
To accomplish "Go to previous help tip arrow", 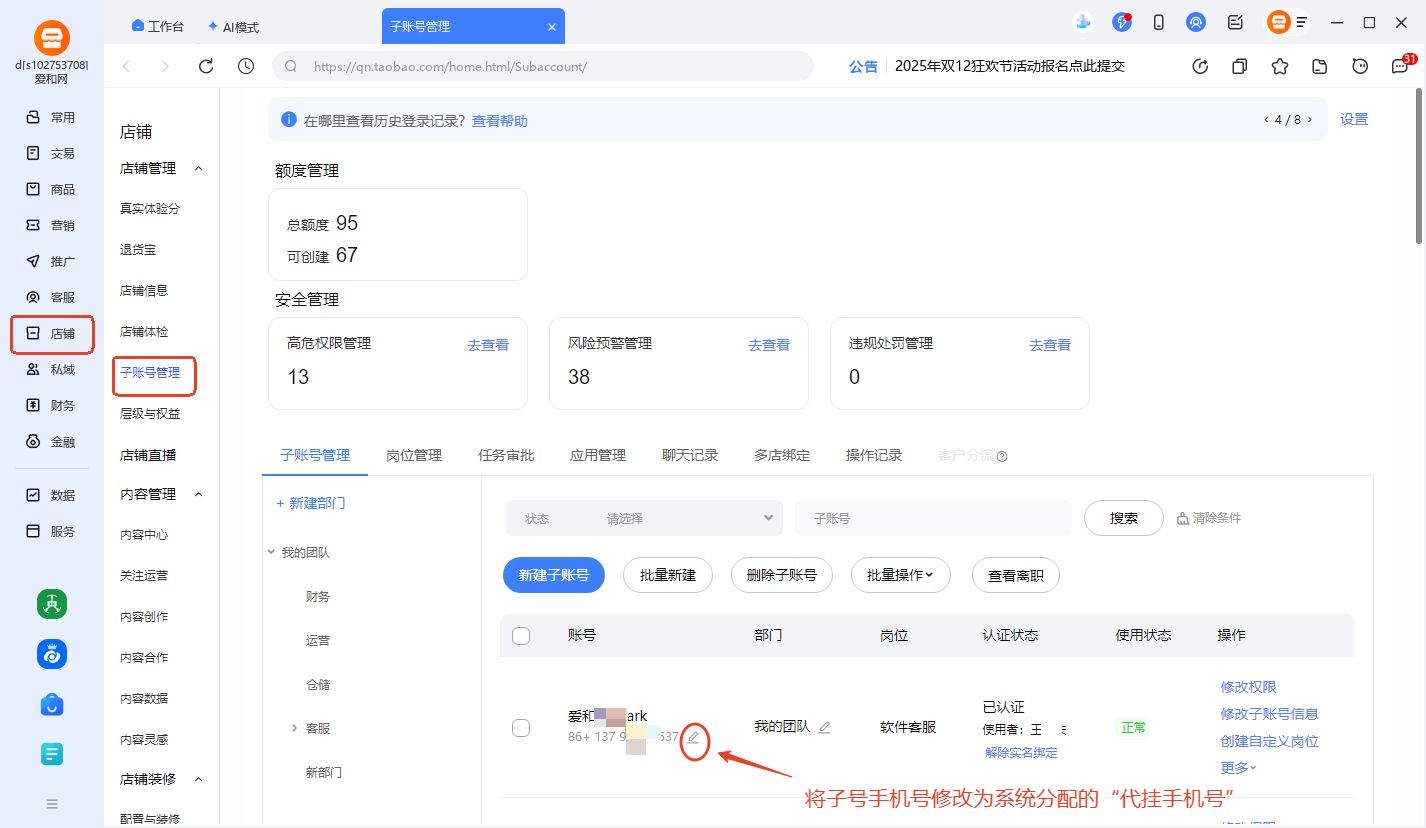I will [1265, 120].
